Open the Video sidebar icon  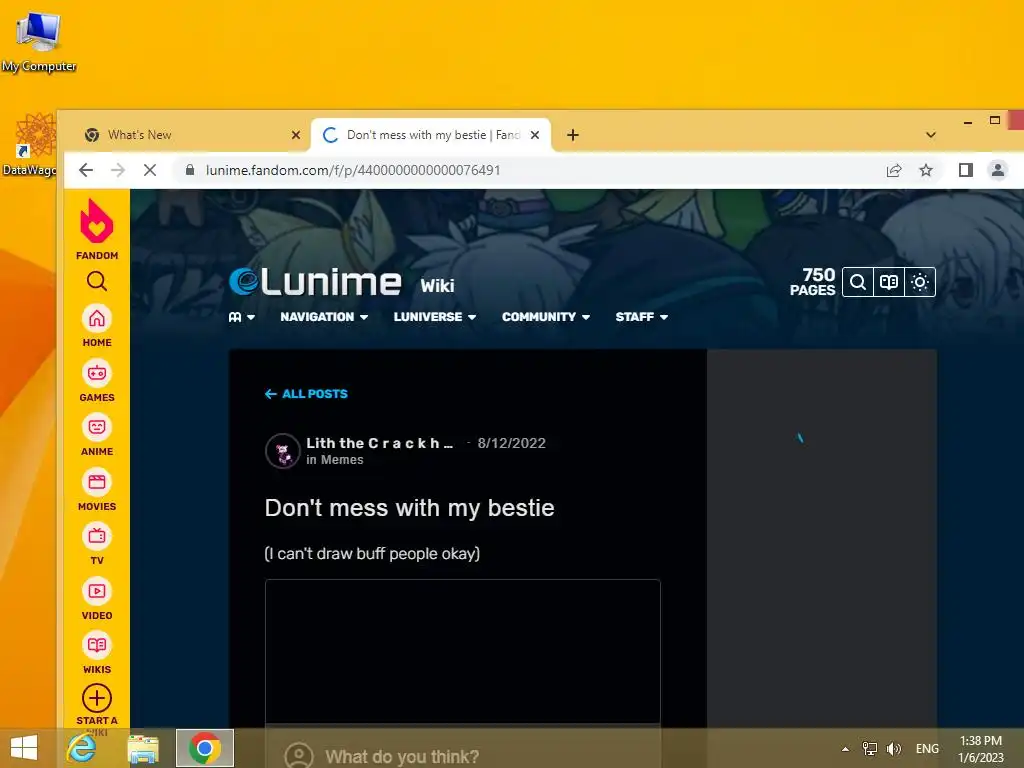pyautogui.click(x=97, y=591)
